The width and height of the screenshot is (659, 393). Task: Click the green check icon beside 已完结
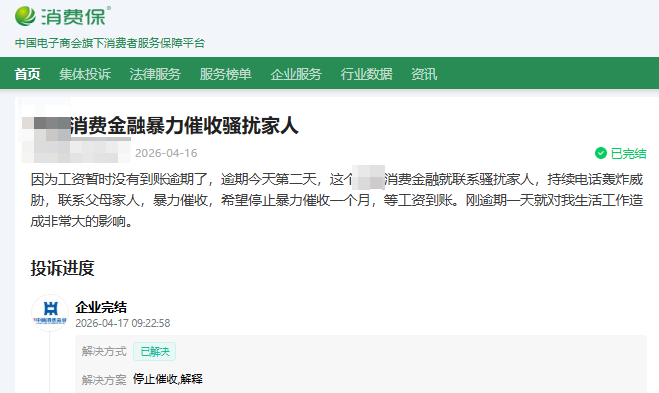(x=601, y=153)
